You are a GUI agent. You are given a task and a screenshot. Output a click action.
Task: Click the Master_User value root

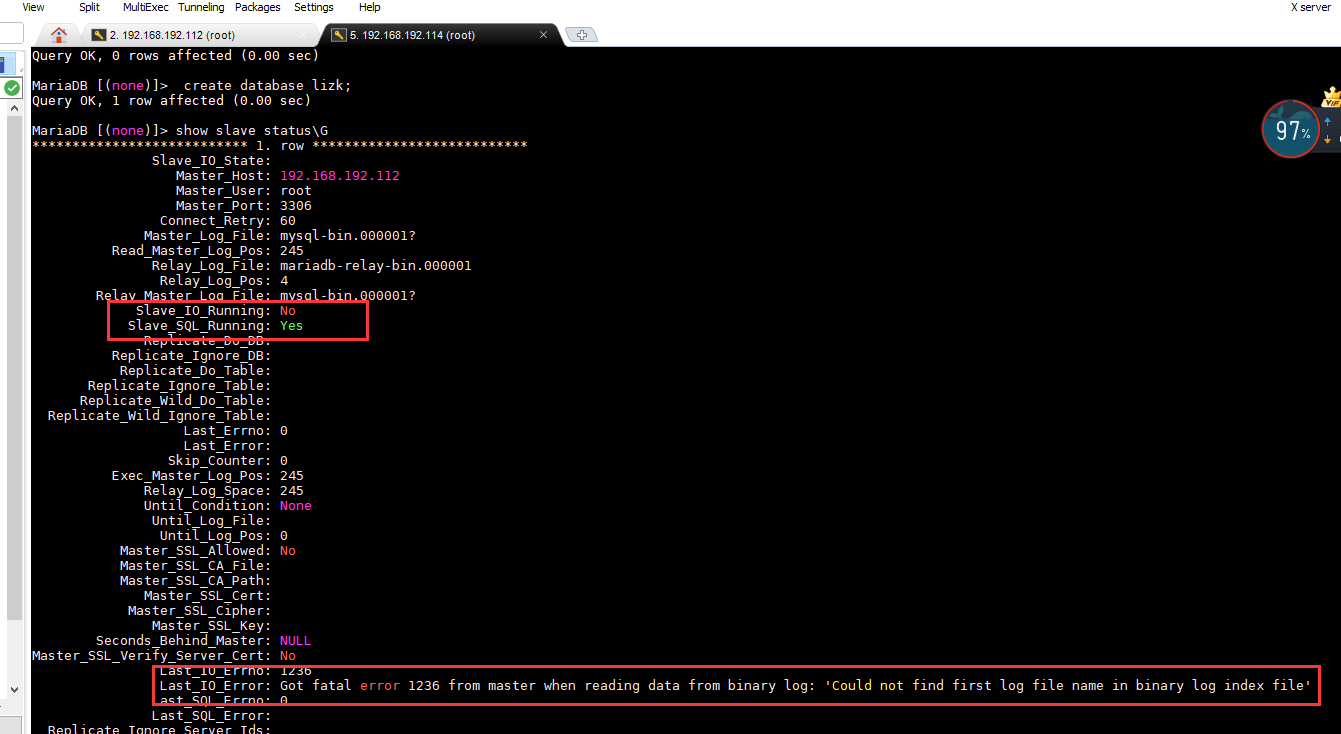296,191
